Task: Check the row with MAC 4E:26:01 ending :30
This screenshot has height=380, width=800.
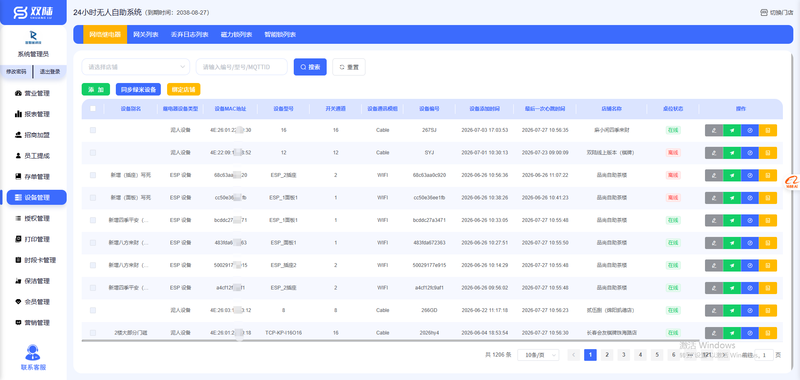Action: 93,130
